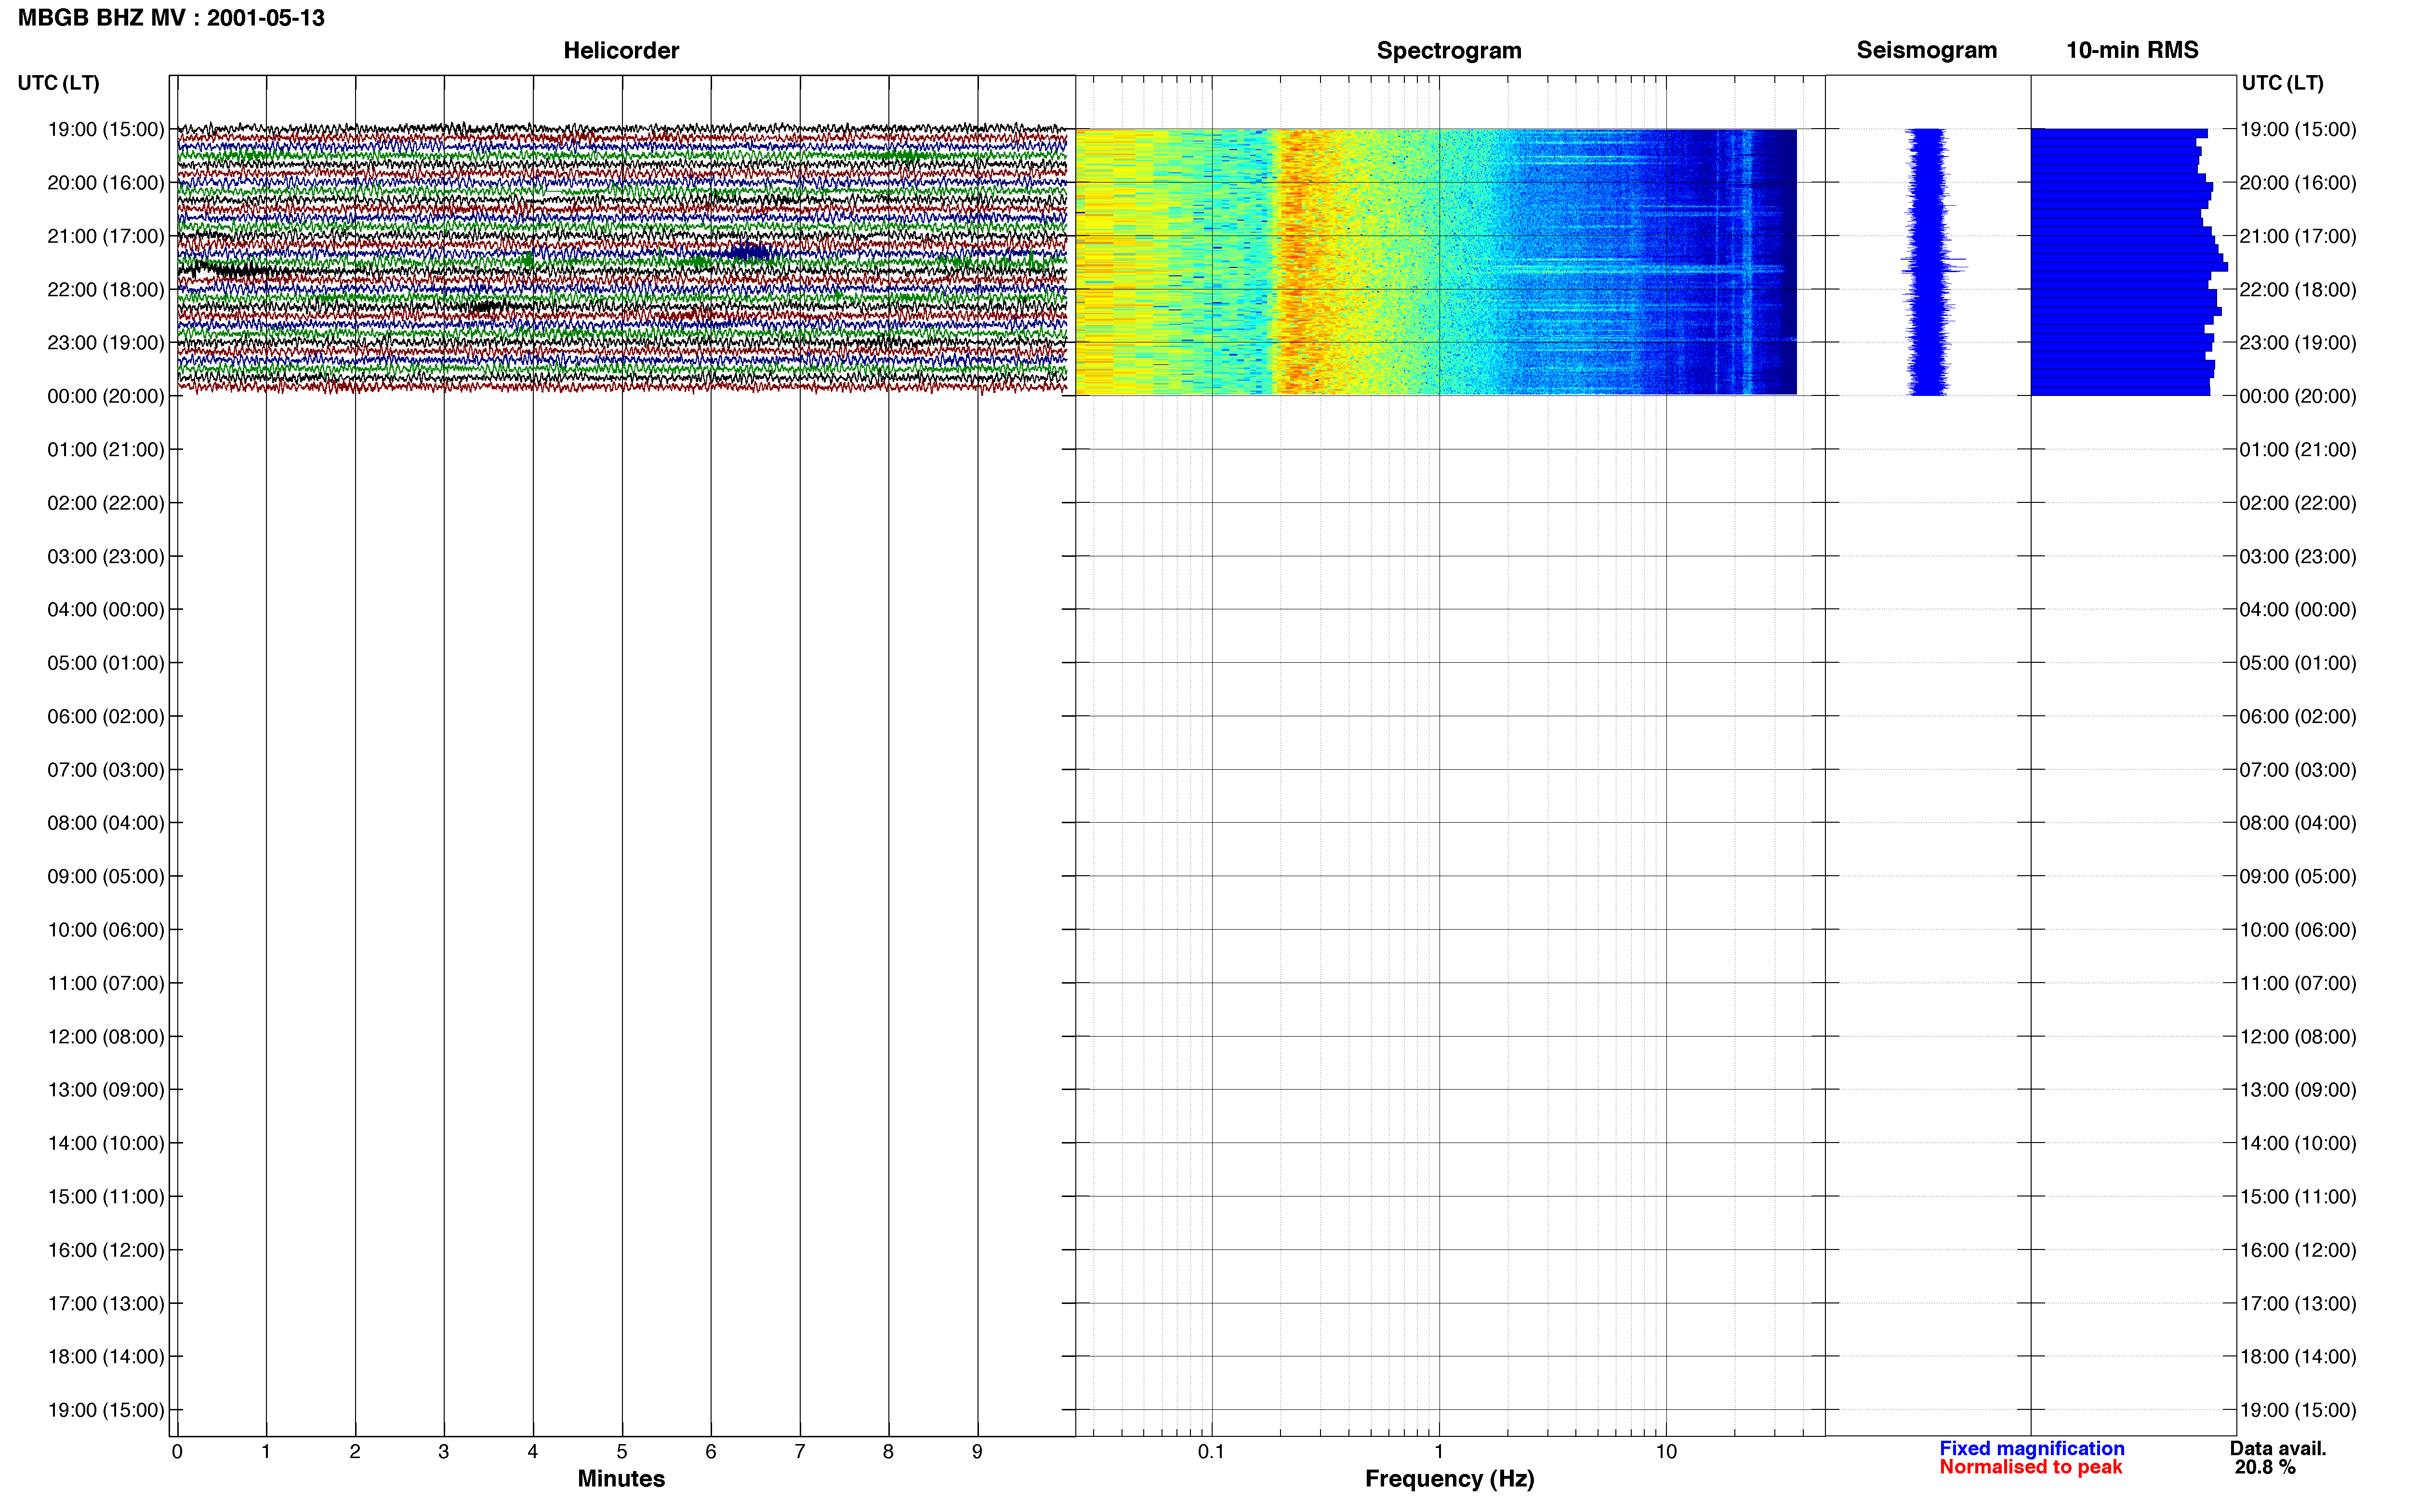Click left axis label '02:00 (22:00)'

[106, 503]
